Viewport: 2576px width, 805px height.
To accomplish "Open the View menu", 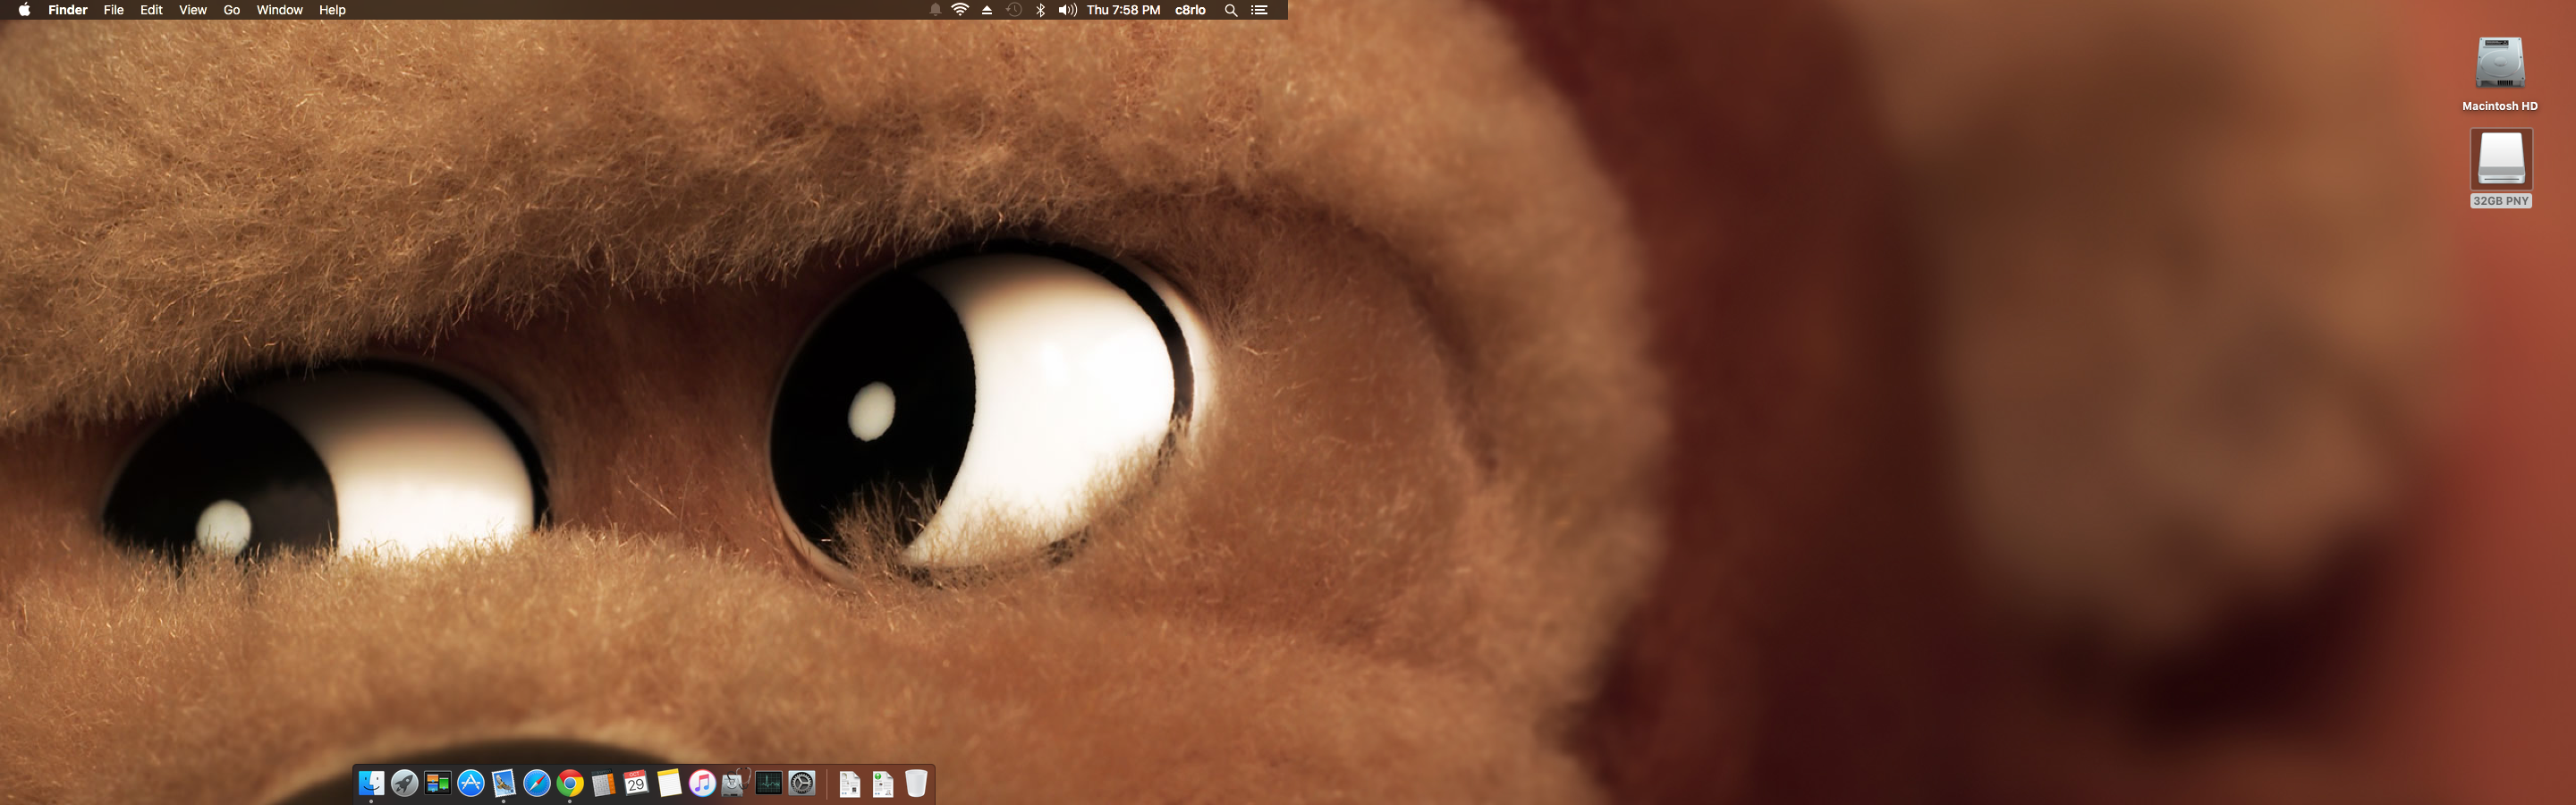I will [193, 10].
